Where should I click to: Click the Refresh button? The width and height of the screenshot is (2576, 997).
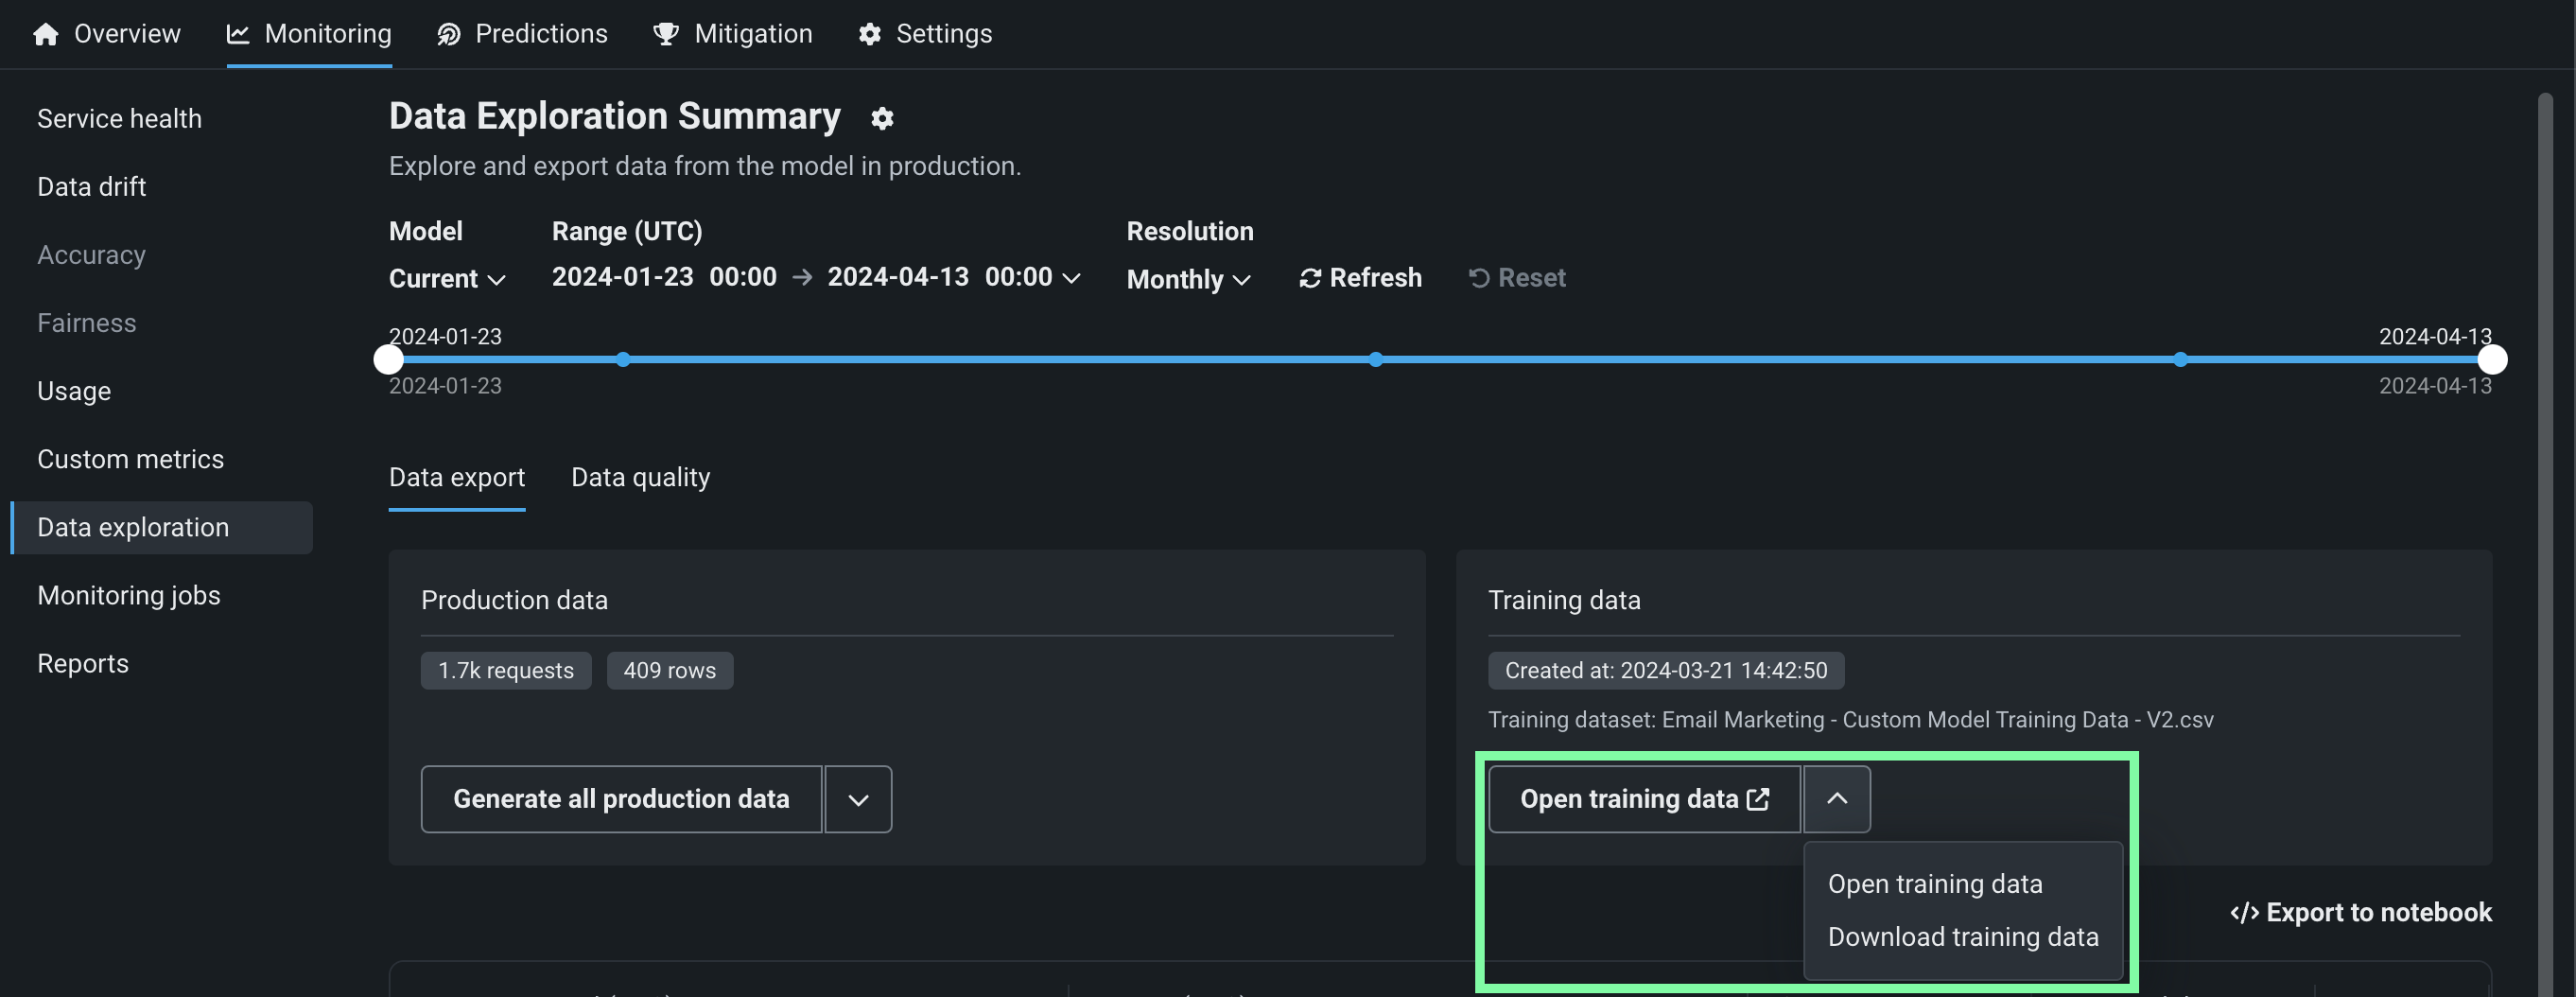1360,278
